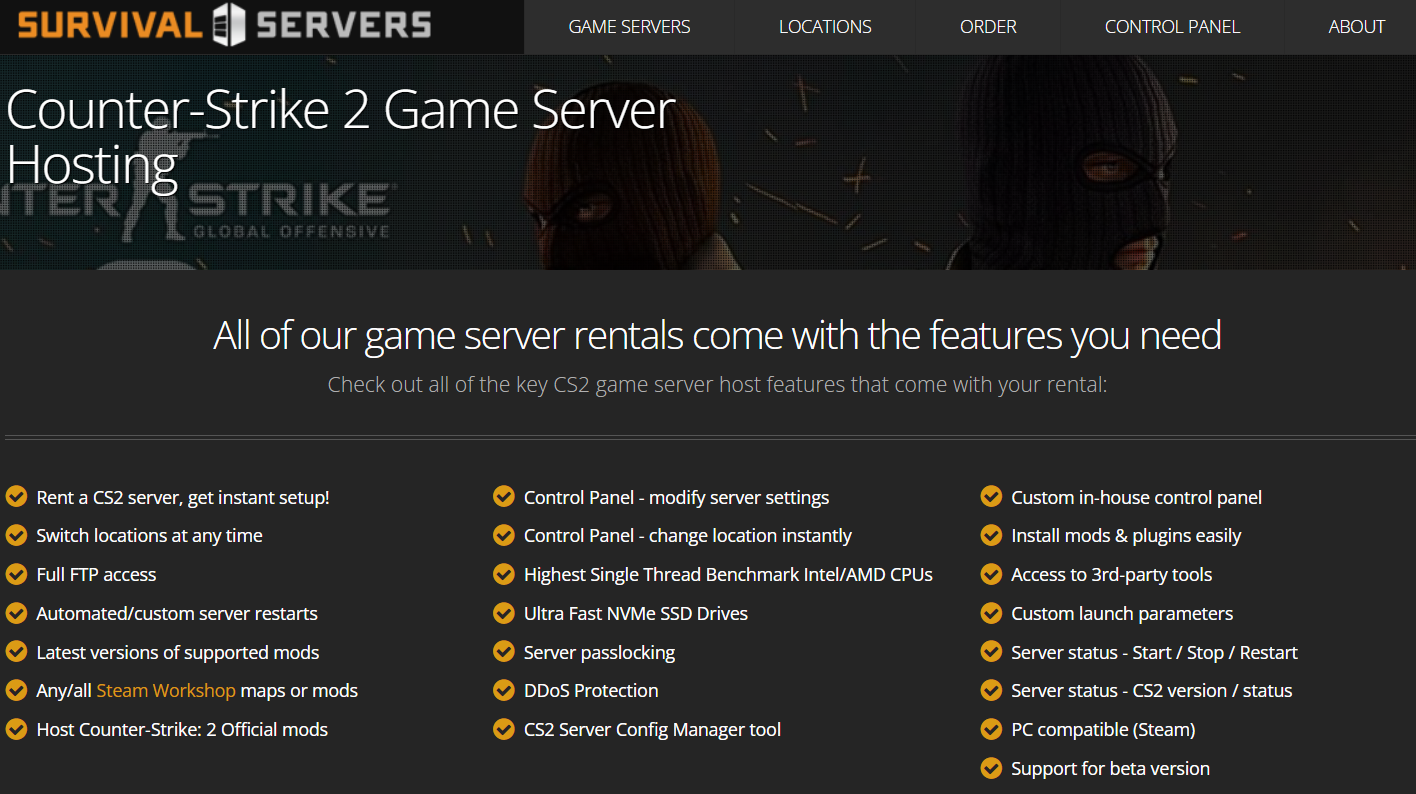The width and height of the screenshot is (1416, 794).
Task: Go to the Order page
Action: point(988,27)
